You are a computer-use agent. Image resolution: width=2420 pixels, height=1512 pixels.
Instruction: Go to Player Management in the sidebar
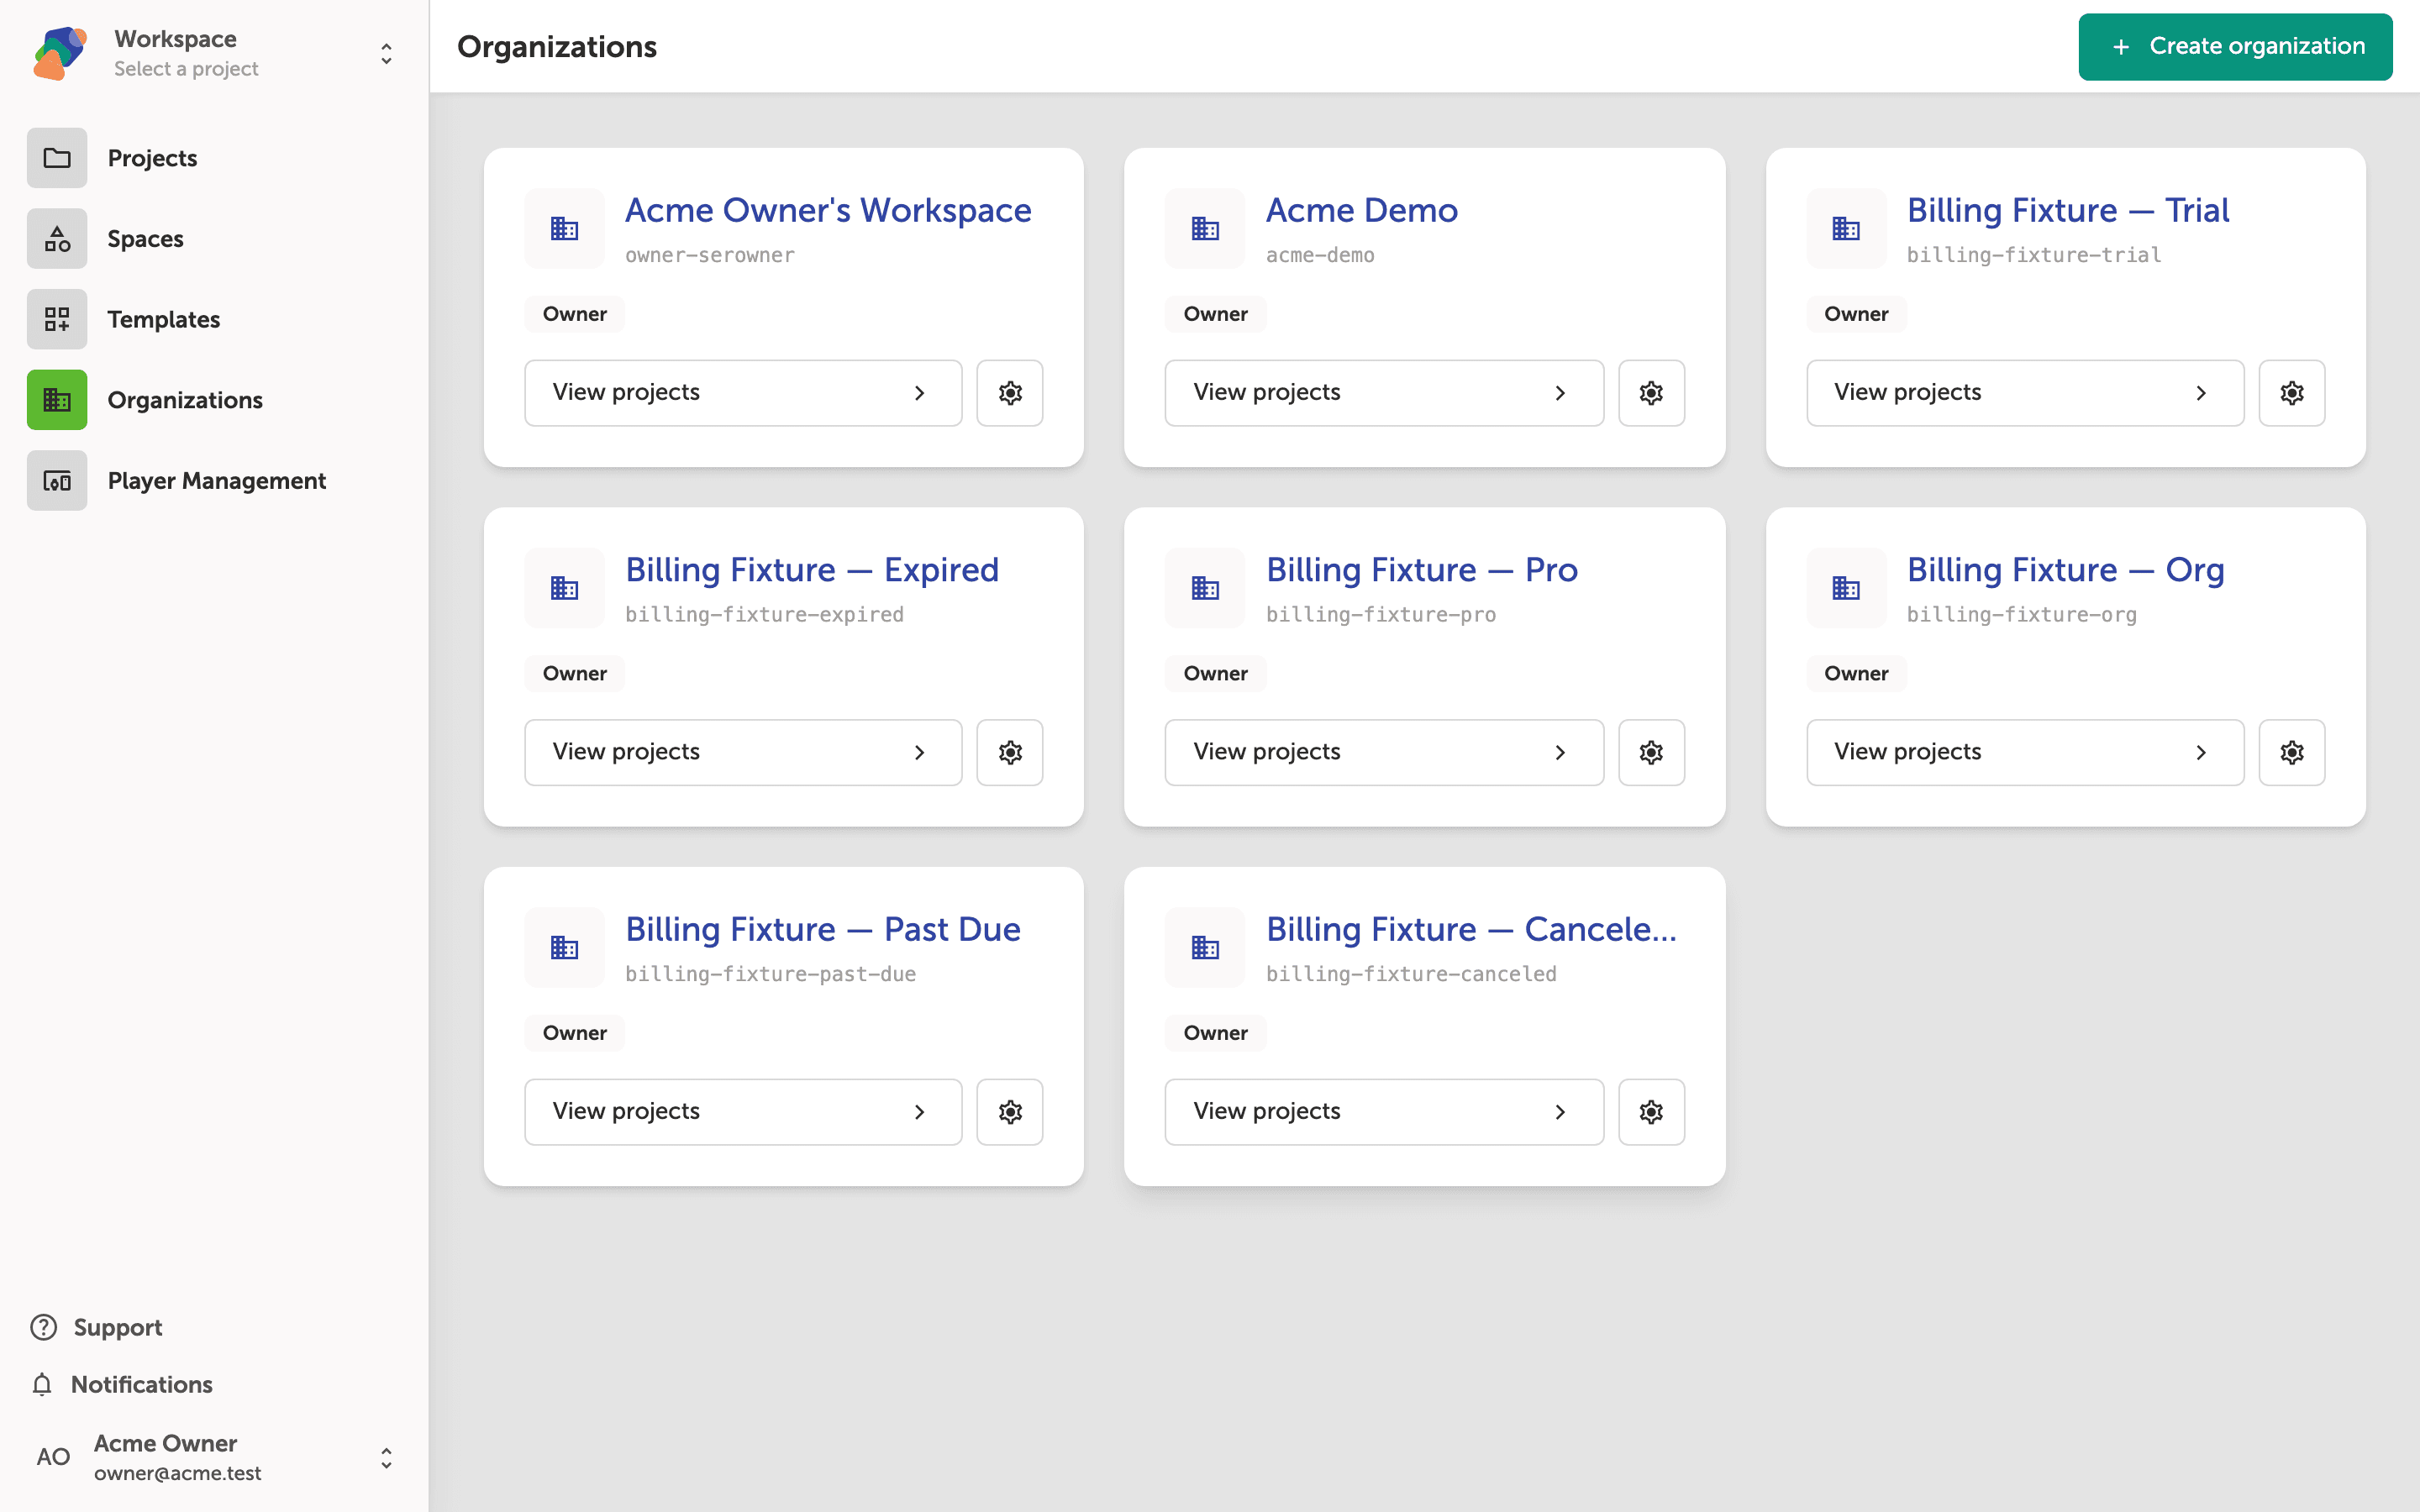216,481
